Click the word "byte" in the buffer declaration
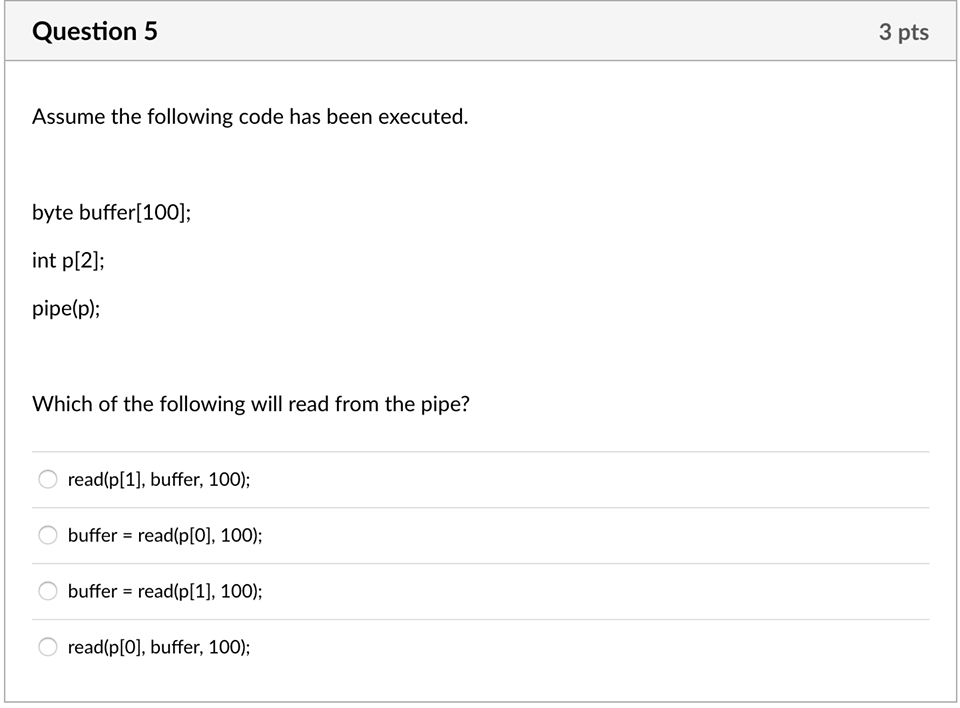This screenshot has width=960, height=708. coord(53,213)
